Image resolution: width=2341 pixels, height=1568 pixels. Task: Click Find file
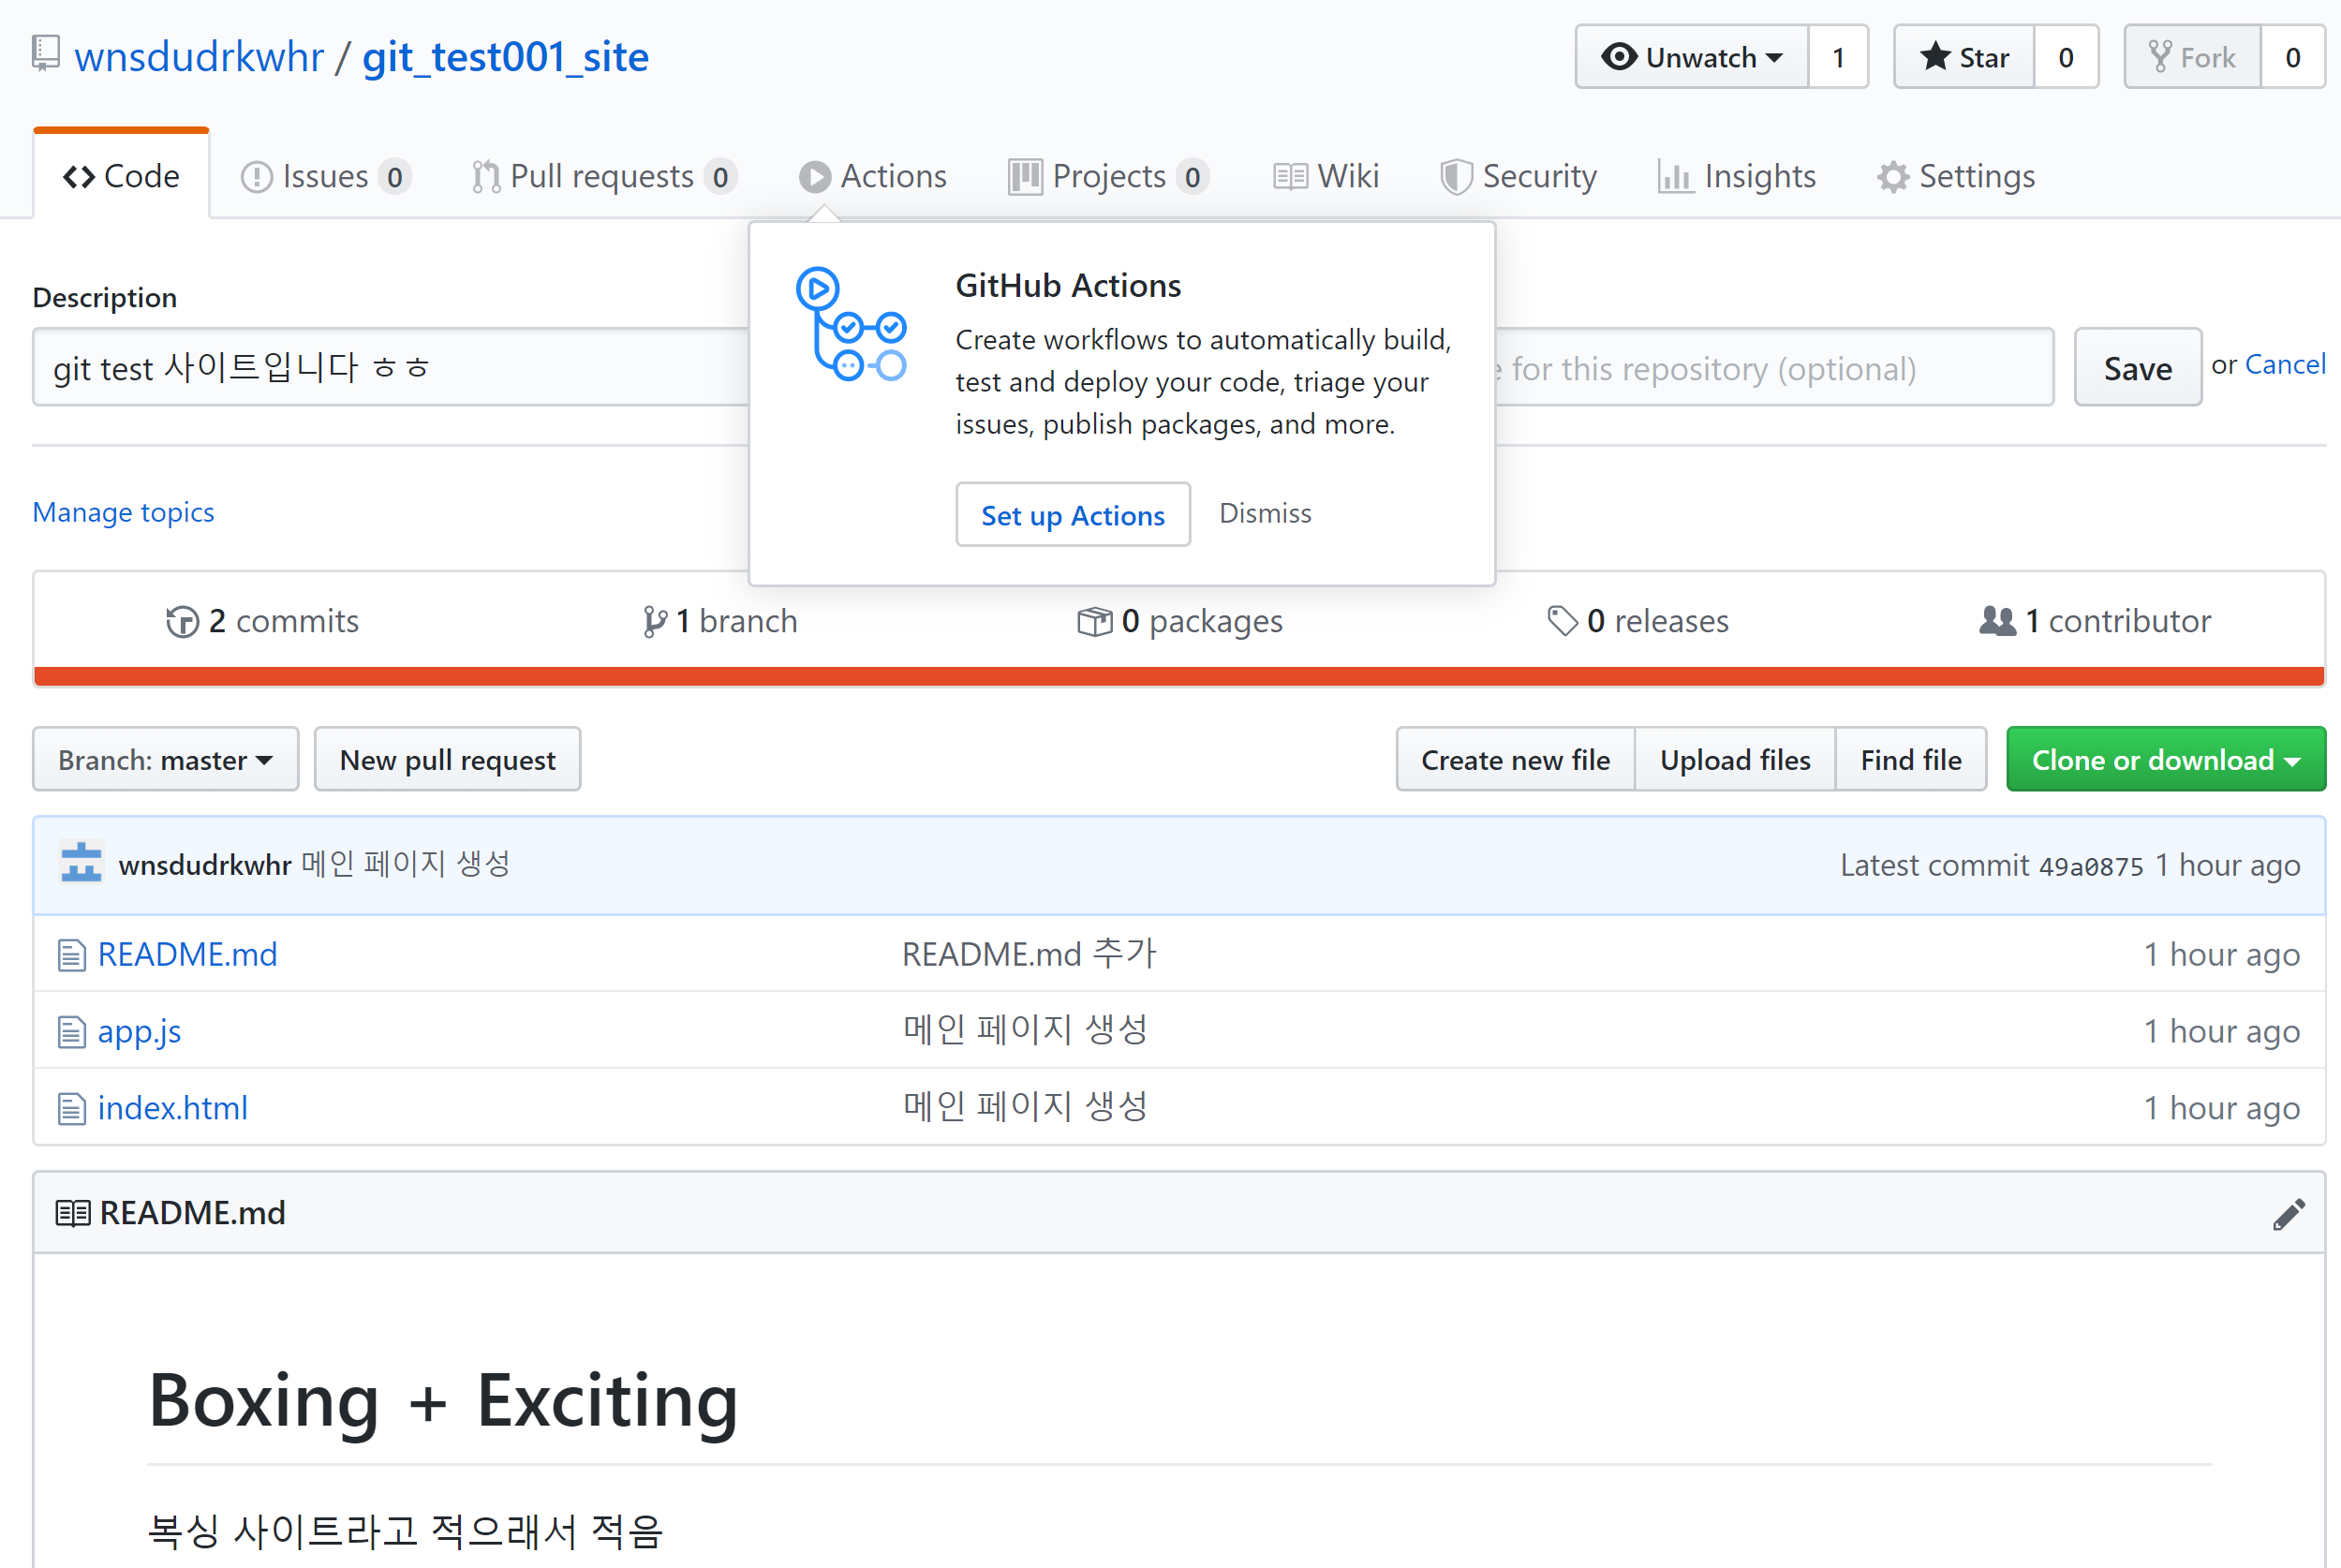click(1911, 760)
